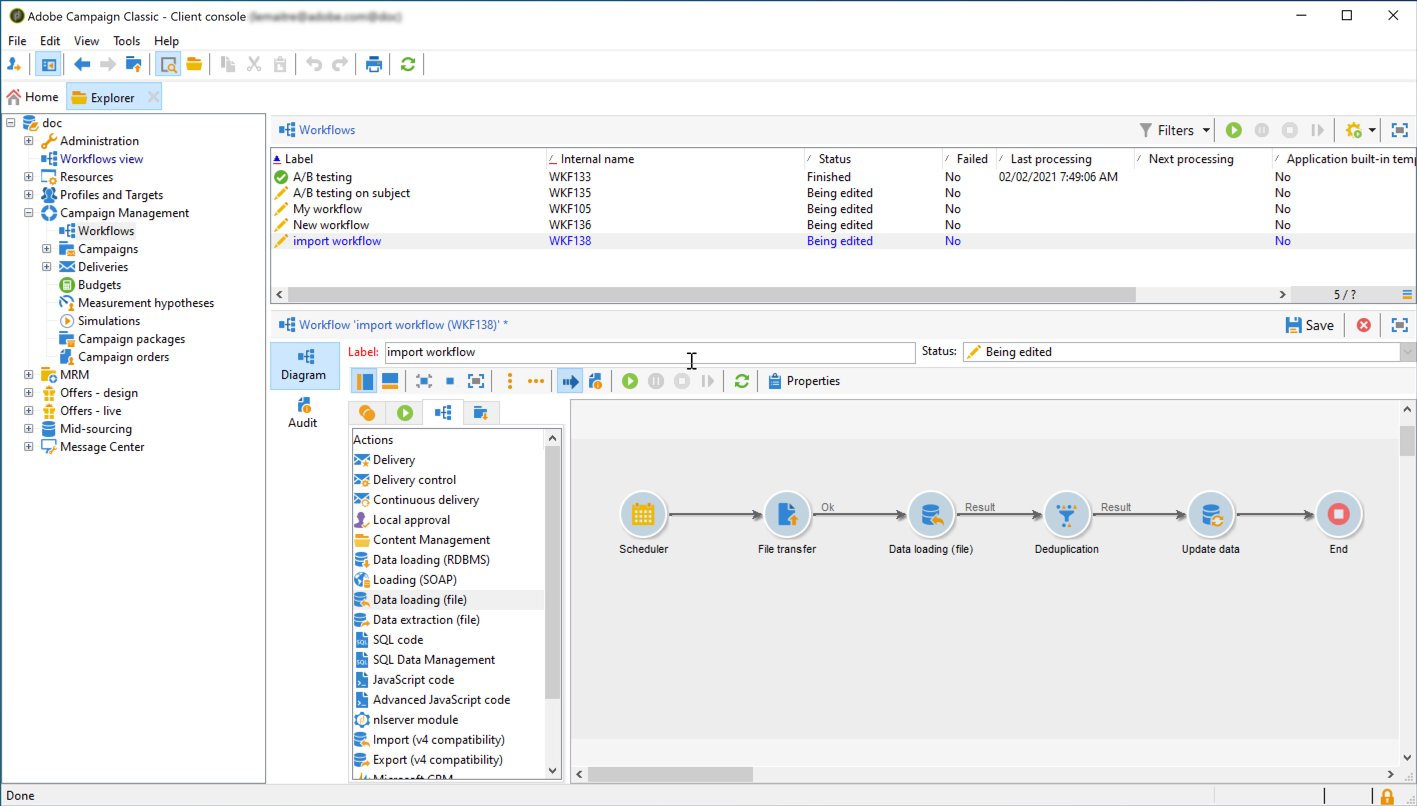Print using the printer icon in the main toolbar
The image size is (1417, 806).
coord(373,64)
